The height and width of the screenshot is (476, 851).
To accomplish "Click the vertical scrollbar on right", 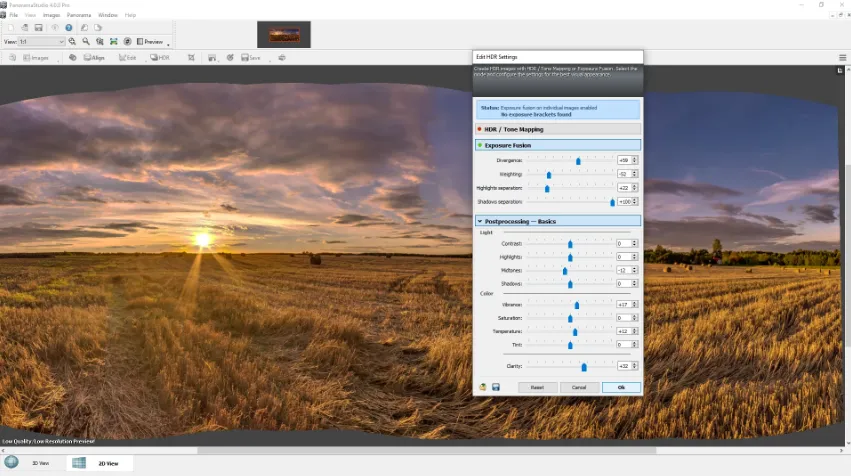I will pos(848,255).
